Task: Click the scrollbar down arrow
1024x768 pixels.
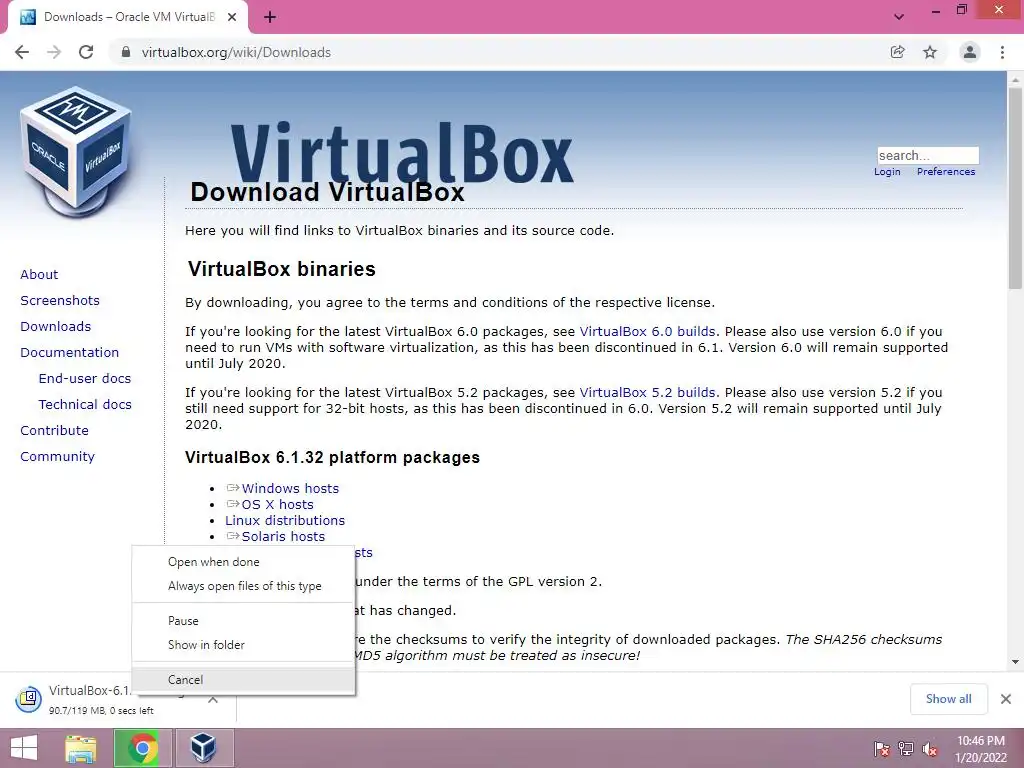Action: tap(1015, 662)
